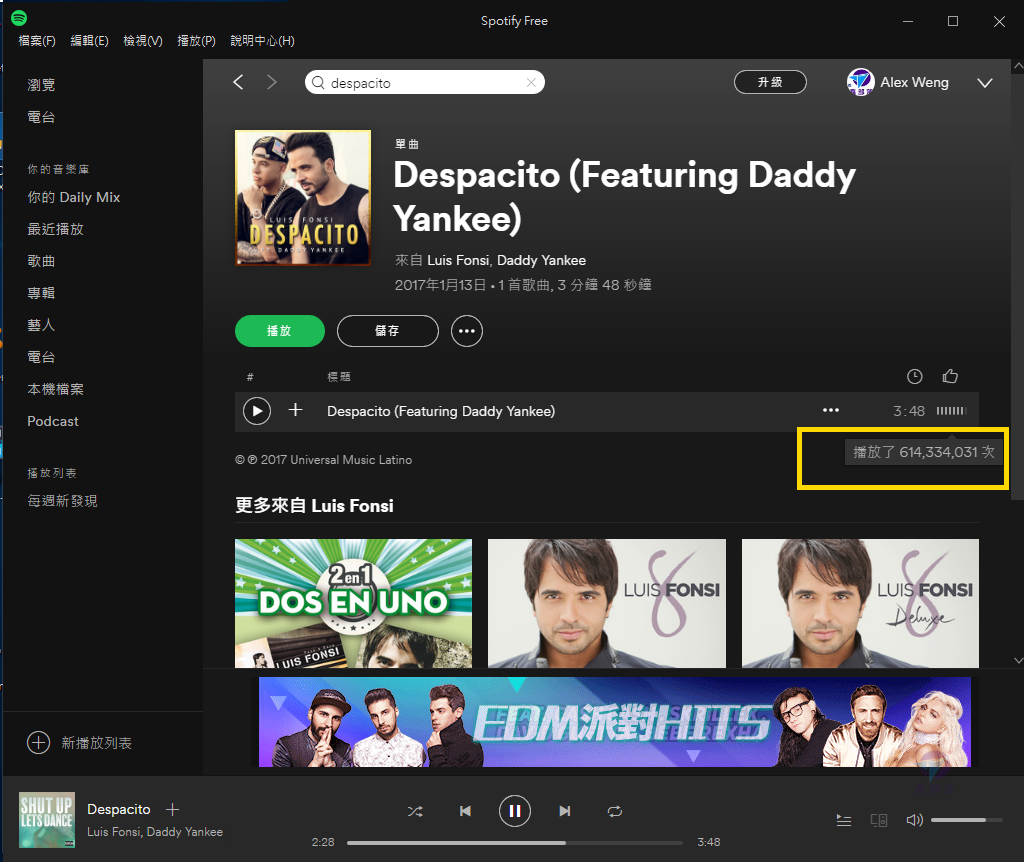Open the 編輯(E) menu
Image resolution: width=1024 pixels, height=862 pixels.
(89, 41)
